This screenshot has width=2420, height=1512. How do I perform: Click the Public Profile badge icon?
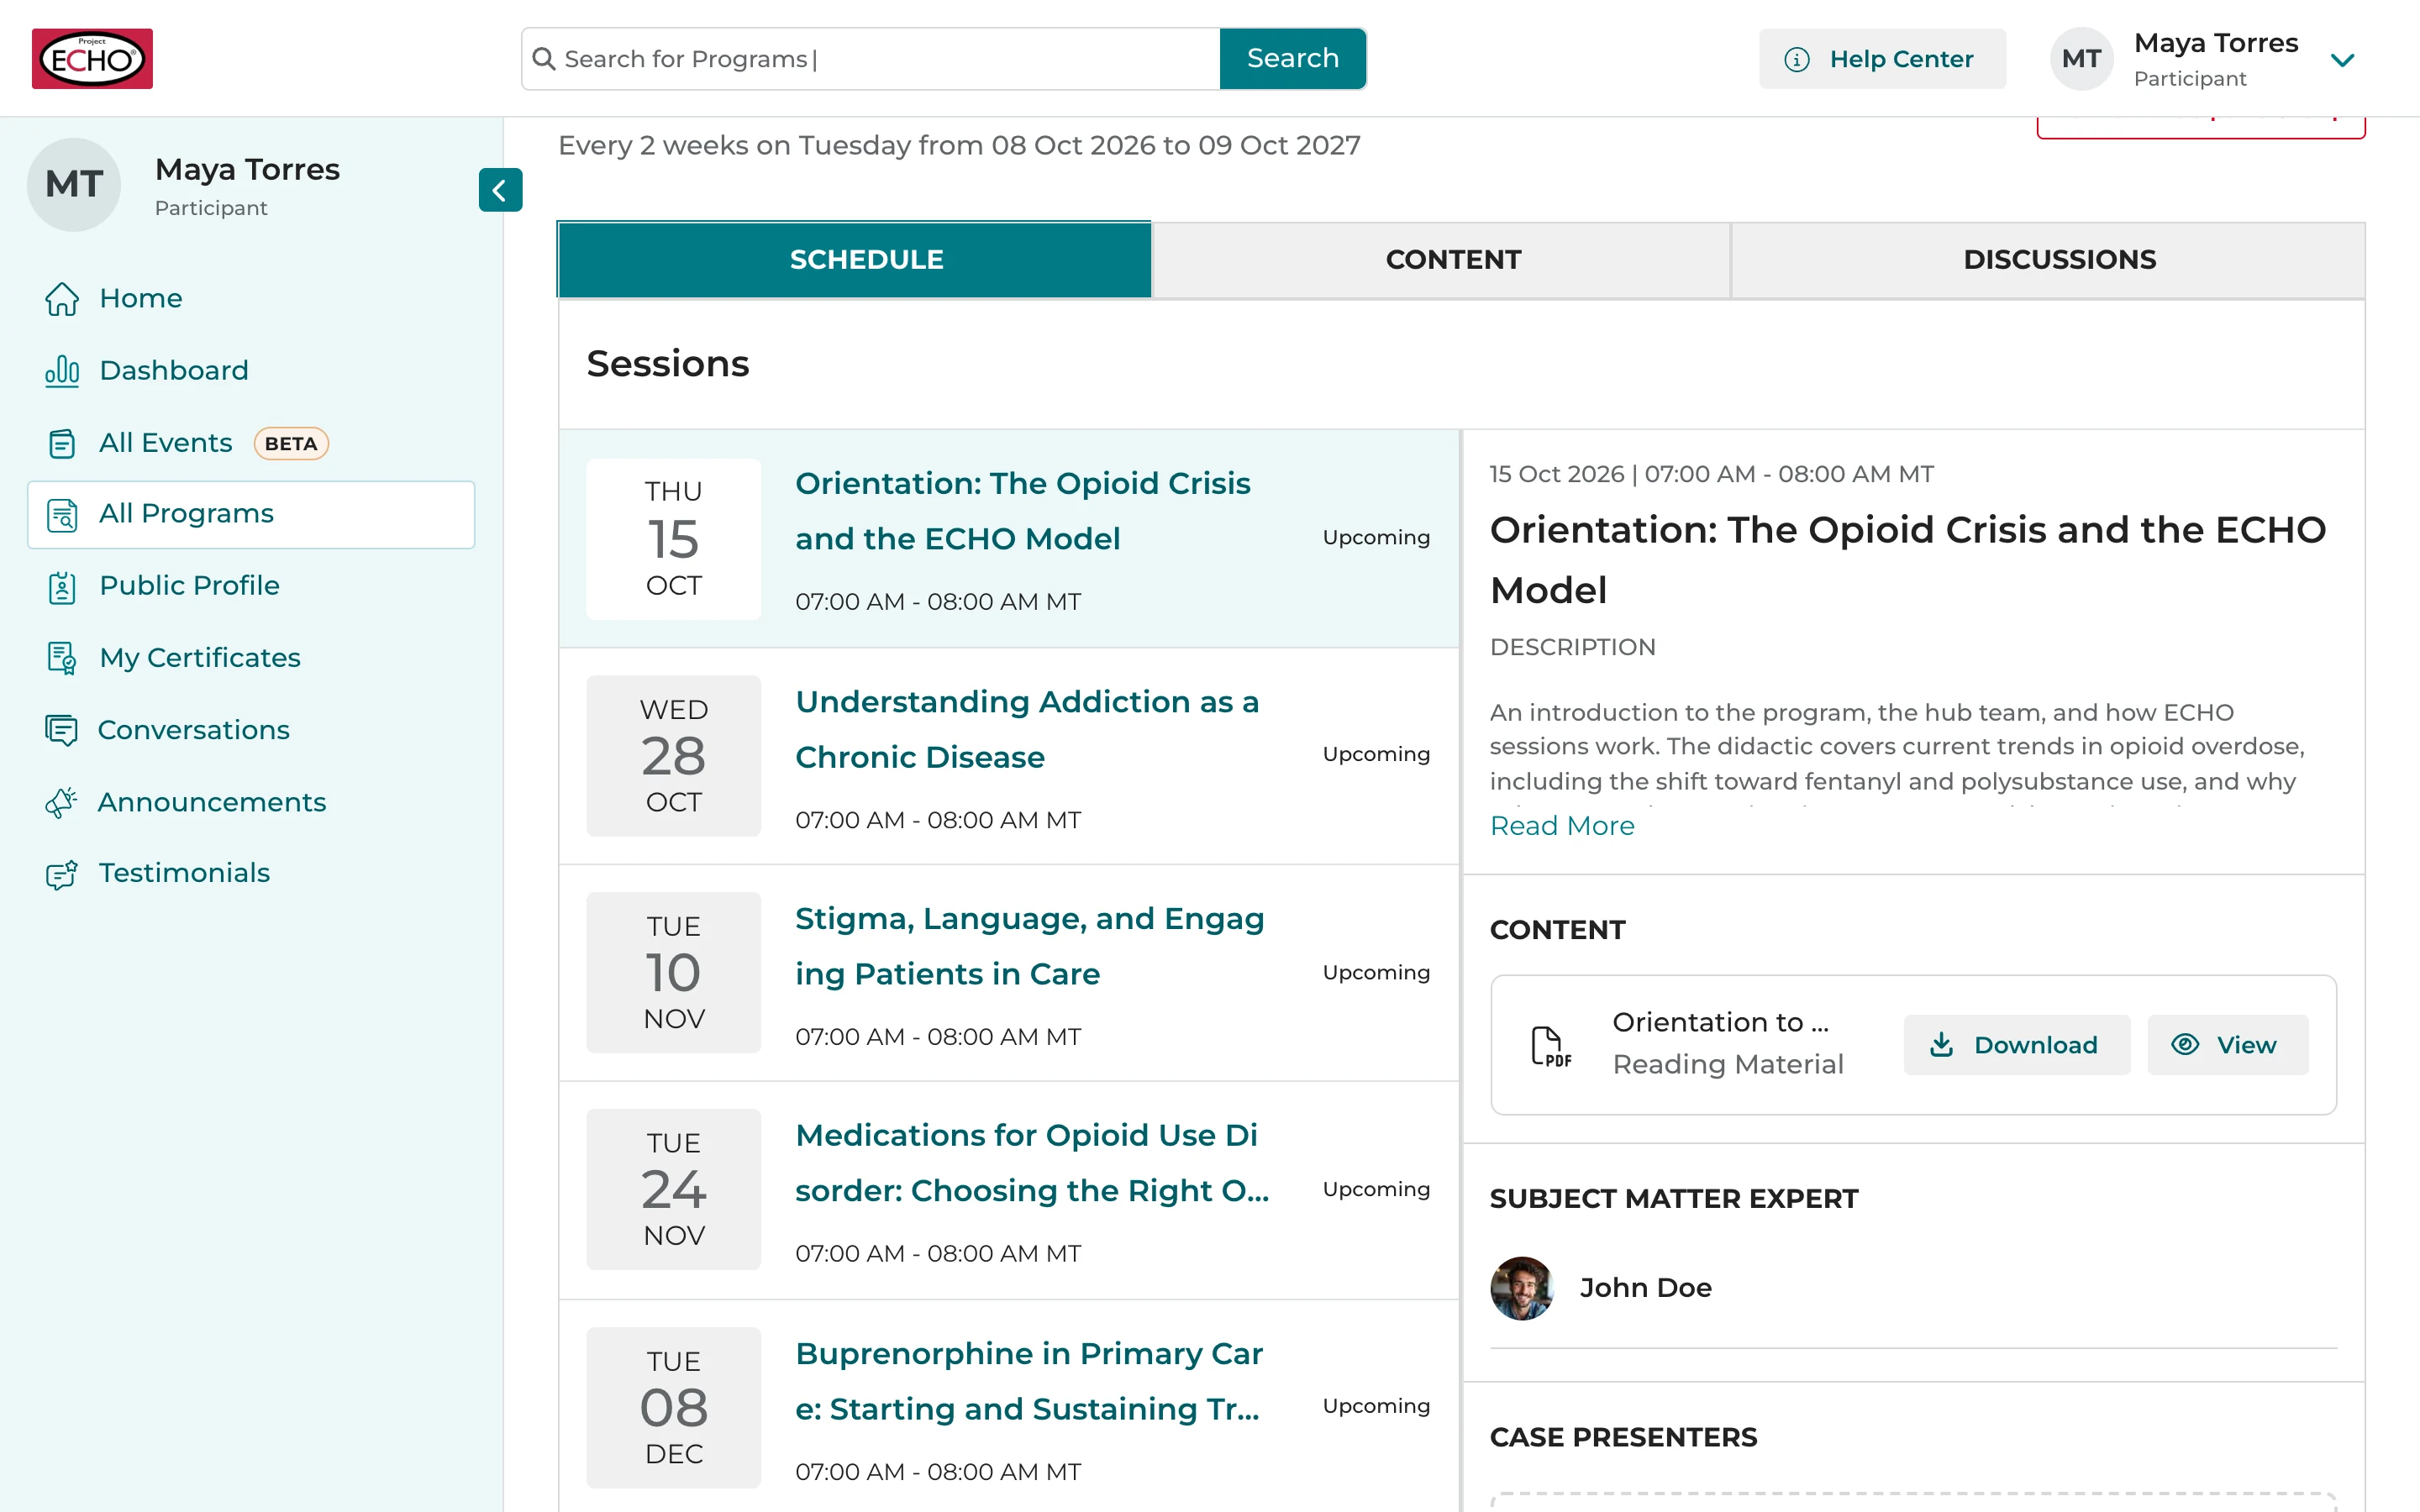click(x=62, y=586)
